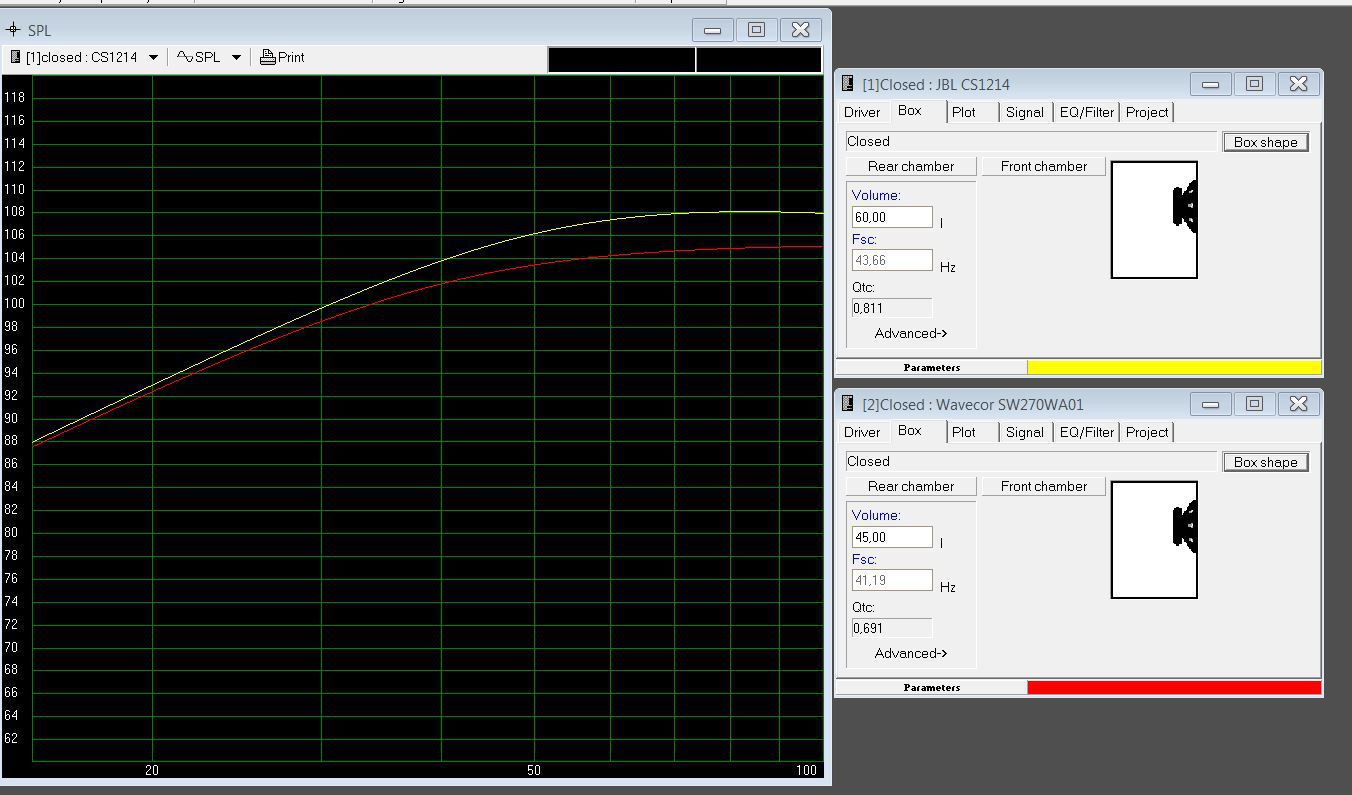Open Driver tab in Wavecor SW270WA01 window
The width and height of the screenshot is (1352, 795).
click(862, 432)
